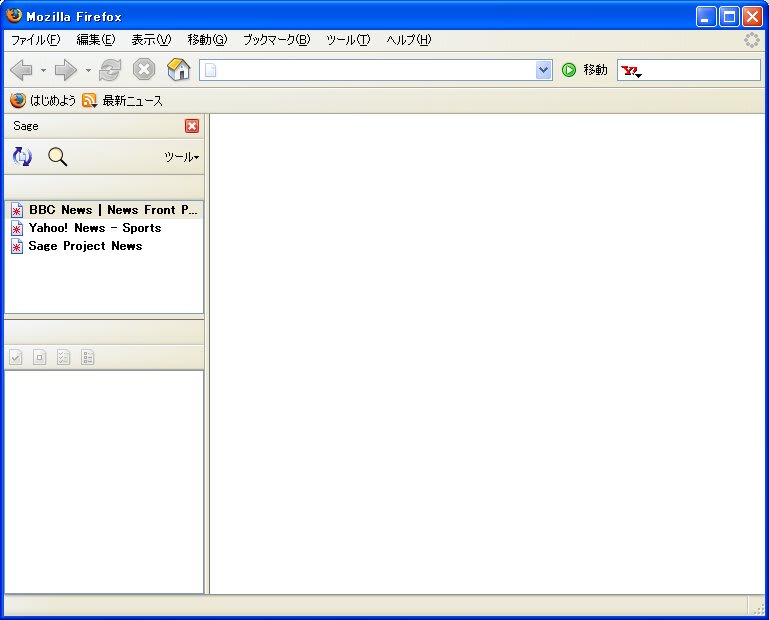The width and height of the screenshot is (769, 620).
Task: Click the page icon in the URL bar
Action: click(210, 70)
